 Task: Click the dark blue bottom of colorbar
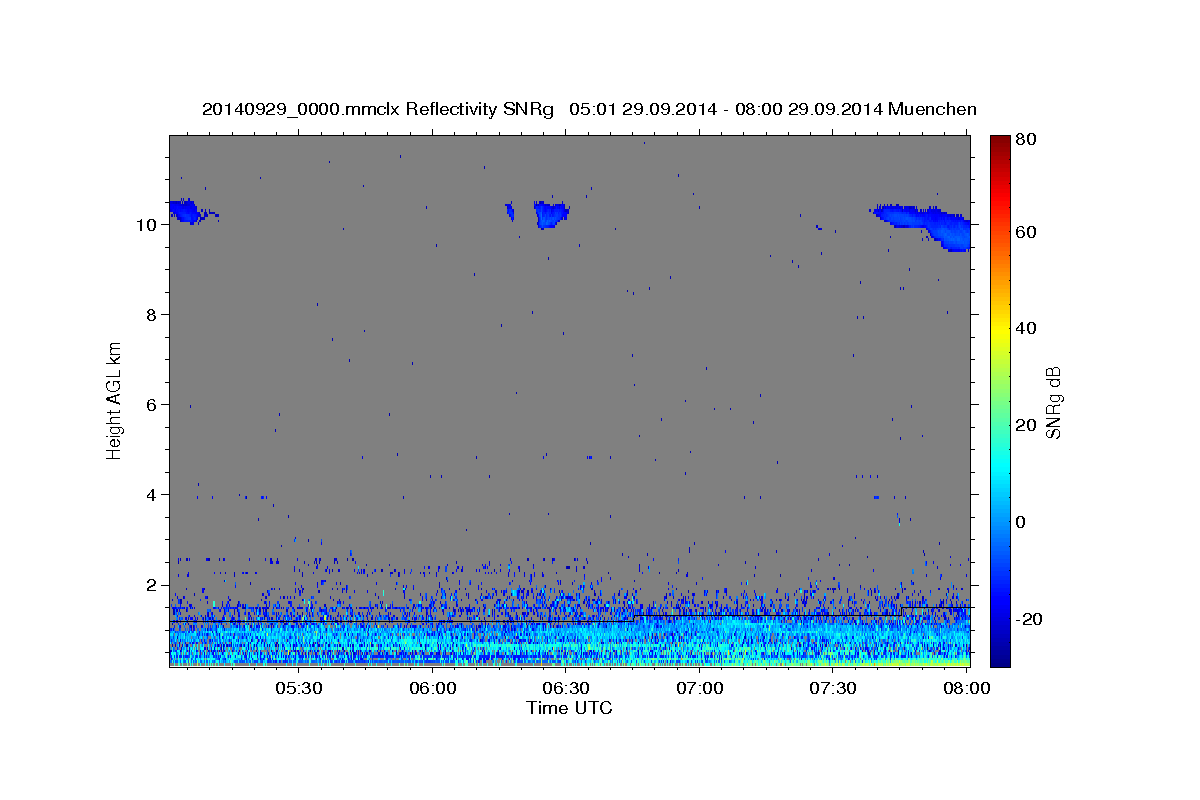pyautogui.click(x=1000, y=655)
